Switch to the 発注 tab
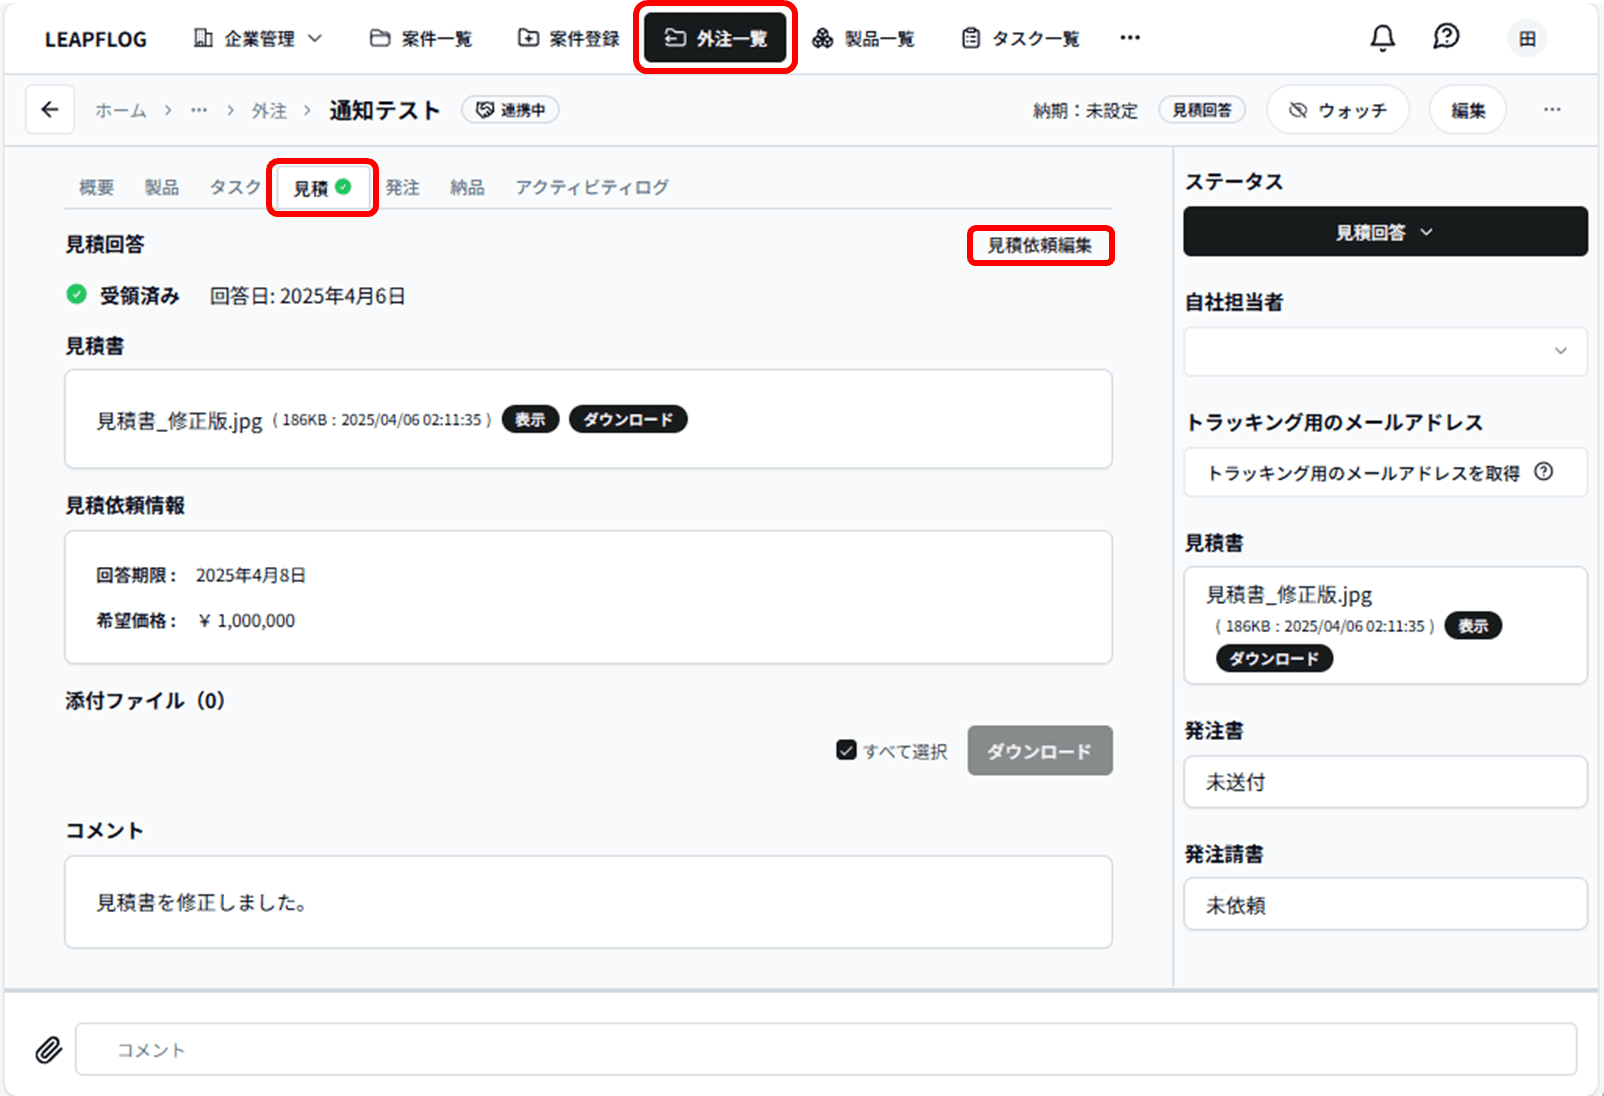The width and height of the screenshot is (1604, 1096). pos(402,187)
